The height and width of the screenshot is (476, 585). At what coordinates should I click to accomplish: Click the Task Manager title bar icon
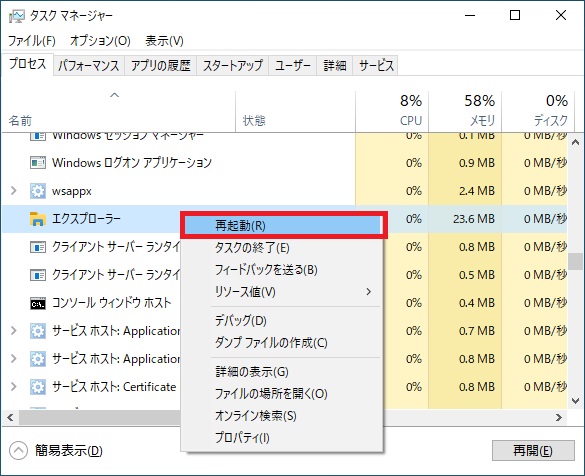(x=16, y=16)
